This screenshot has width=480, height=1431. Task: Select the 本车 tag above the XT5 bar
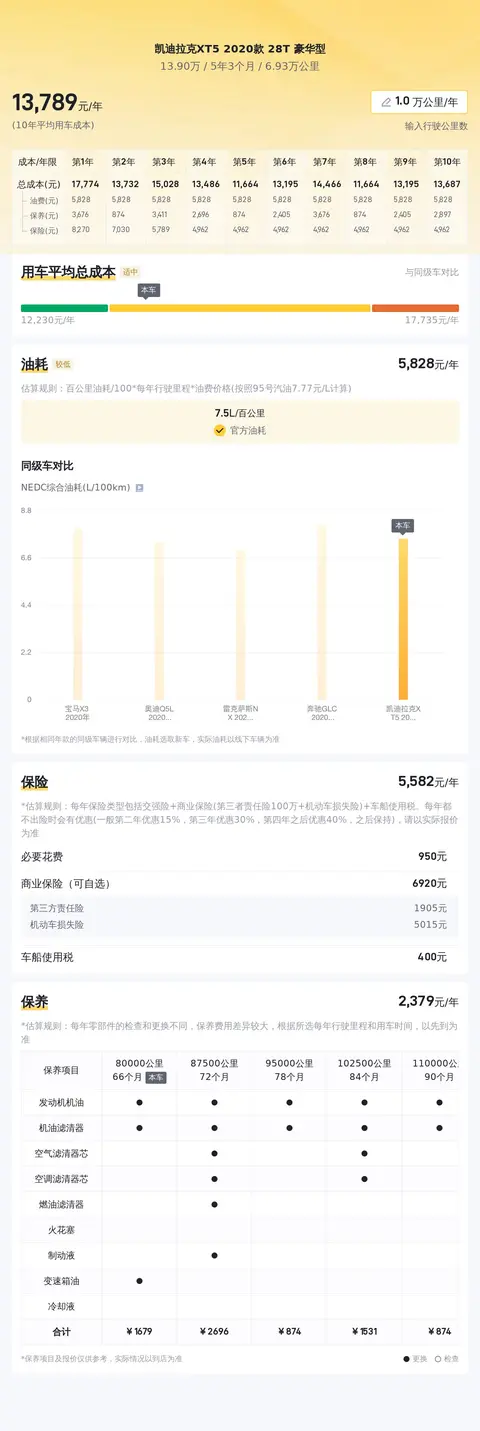click(x=403, y=525)
